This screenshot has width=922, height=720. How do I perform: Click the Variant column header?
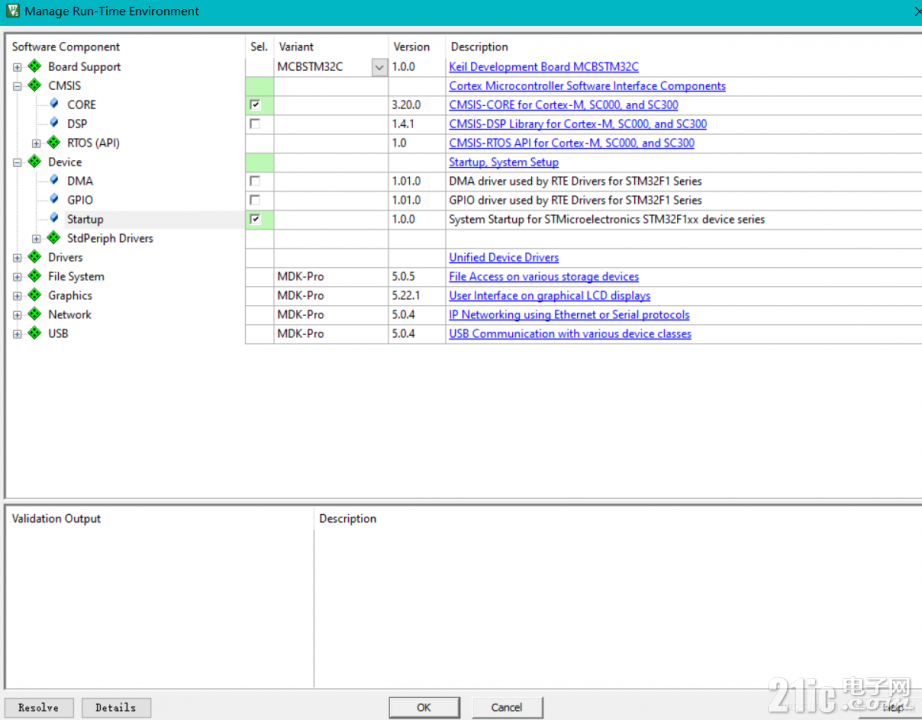296,46
